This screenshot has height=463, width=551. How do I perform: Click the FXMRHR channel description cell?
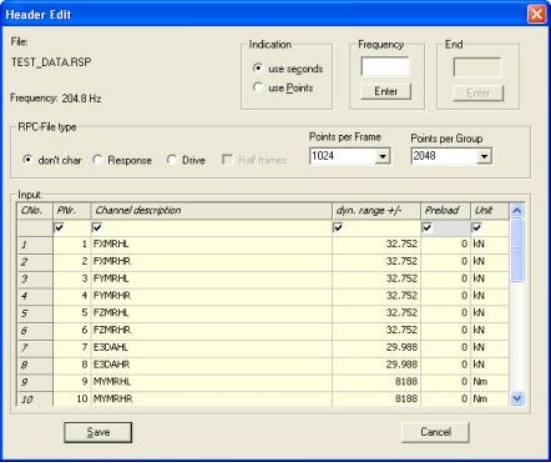point(212,261)
